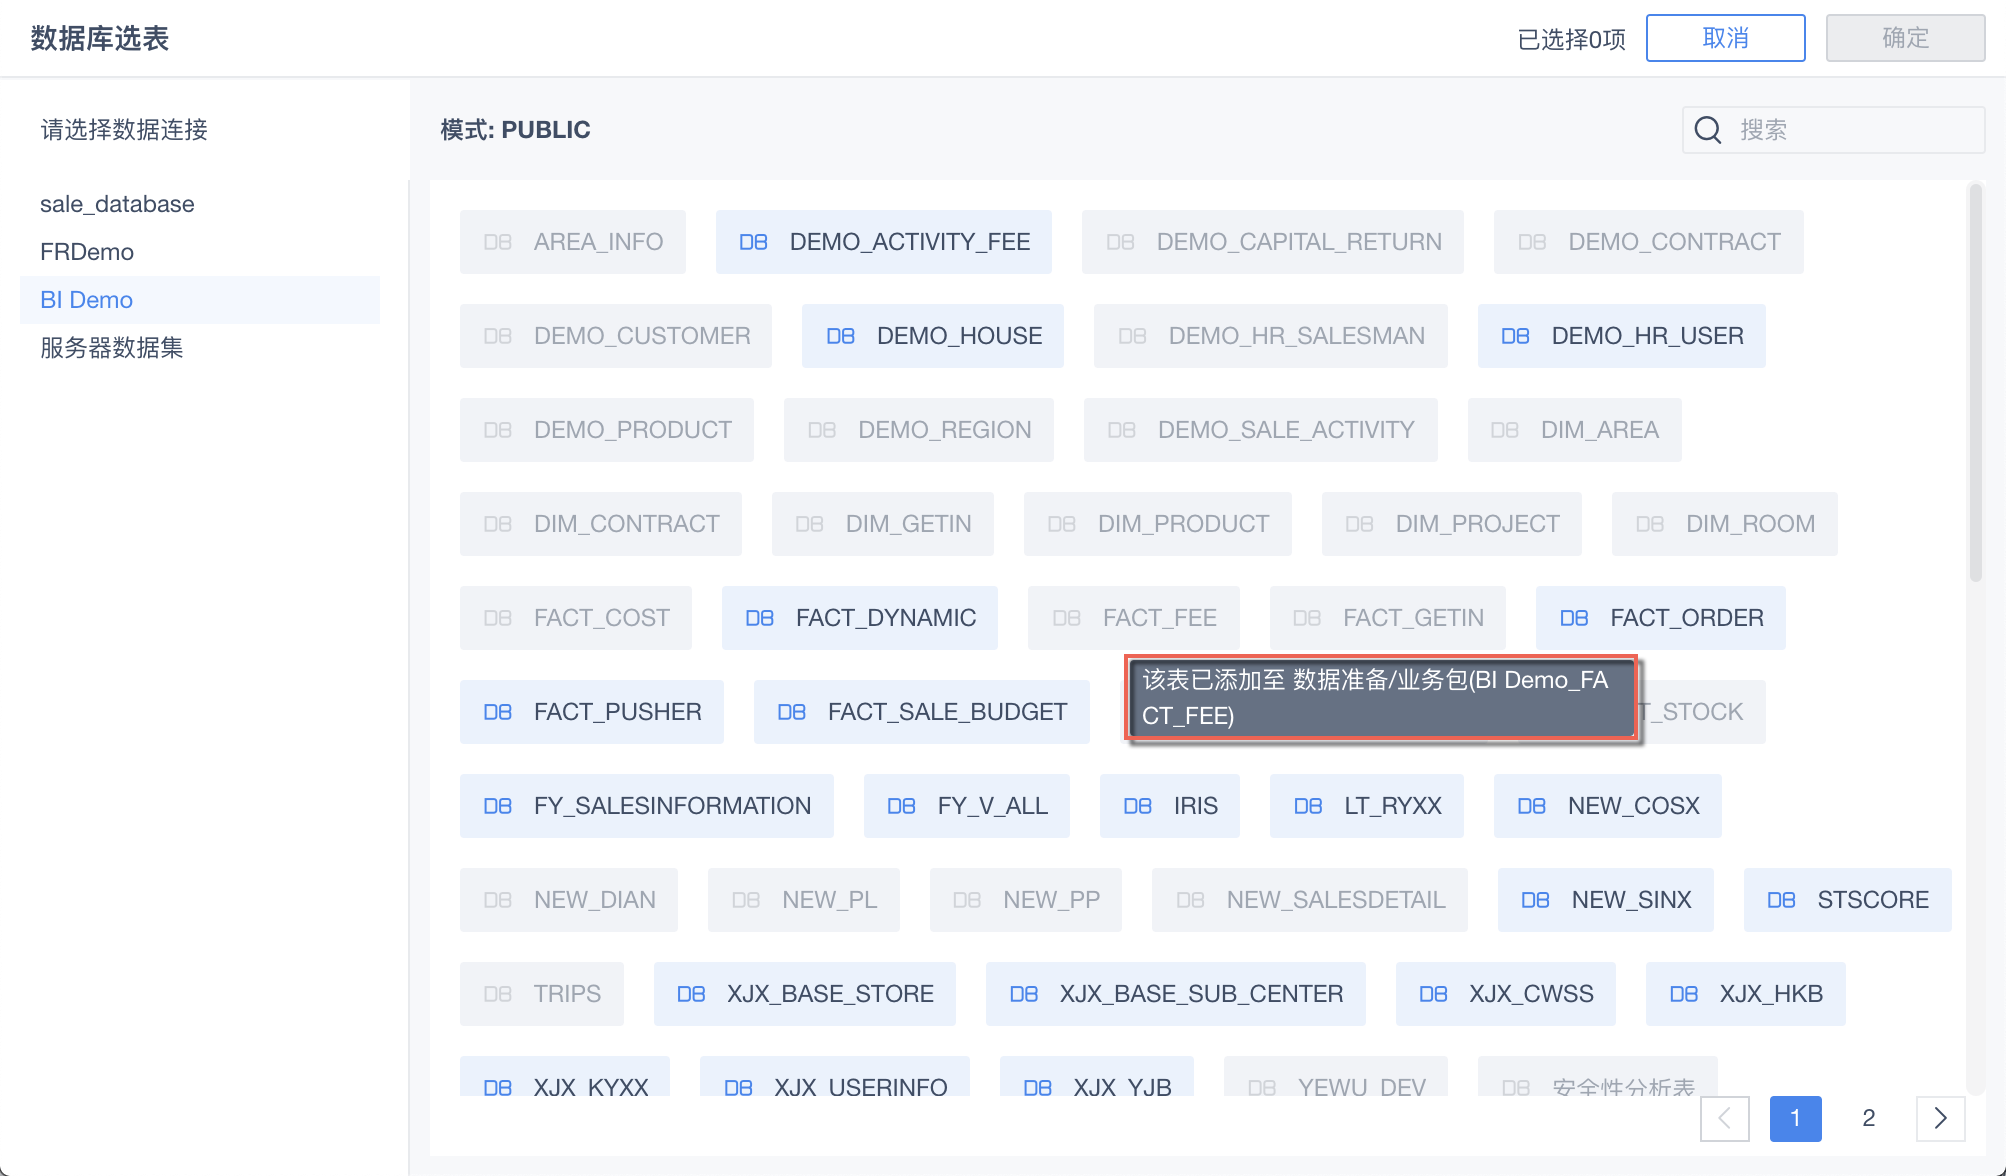Viewport: 2006px width, 1176px height.
Task: Click the vertical scrollbar of table list
Action: [x=1975, y=380]
